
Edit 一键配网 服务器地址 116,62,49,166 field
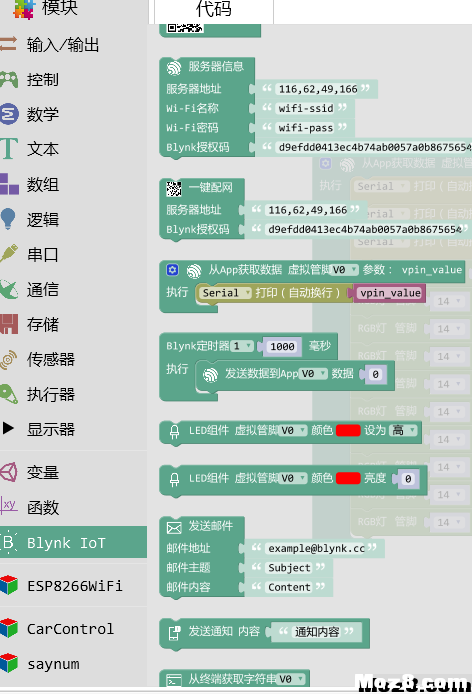pos(307,210)
